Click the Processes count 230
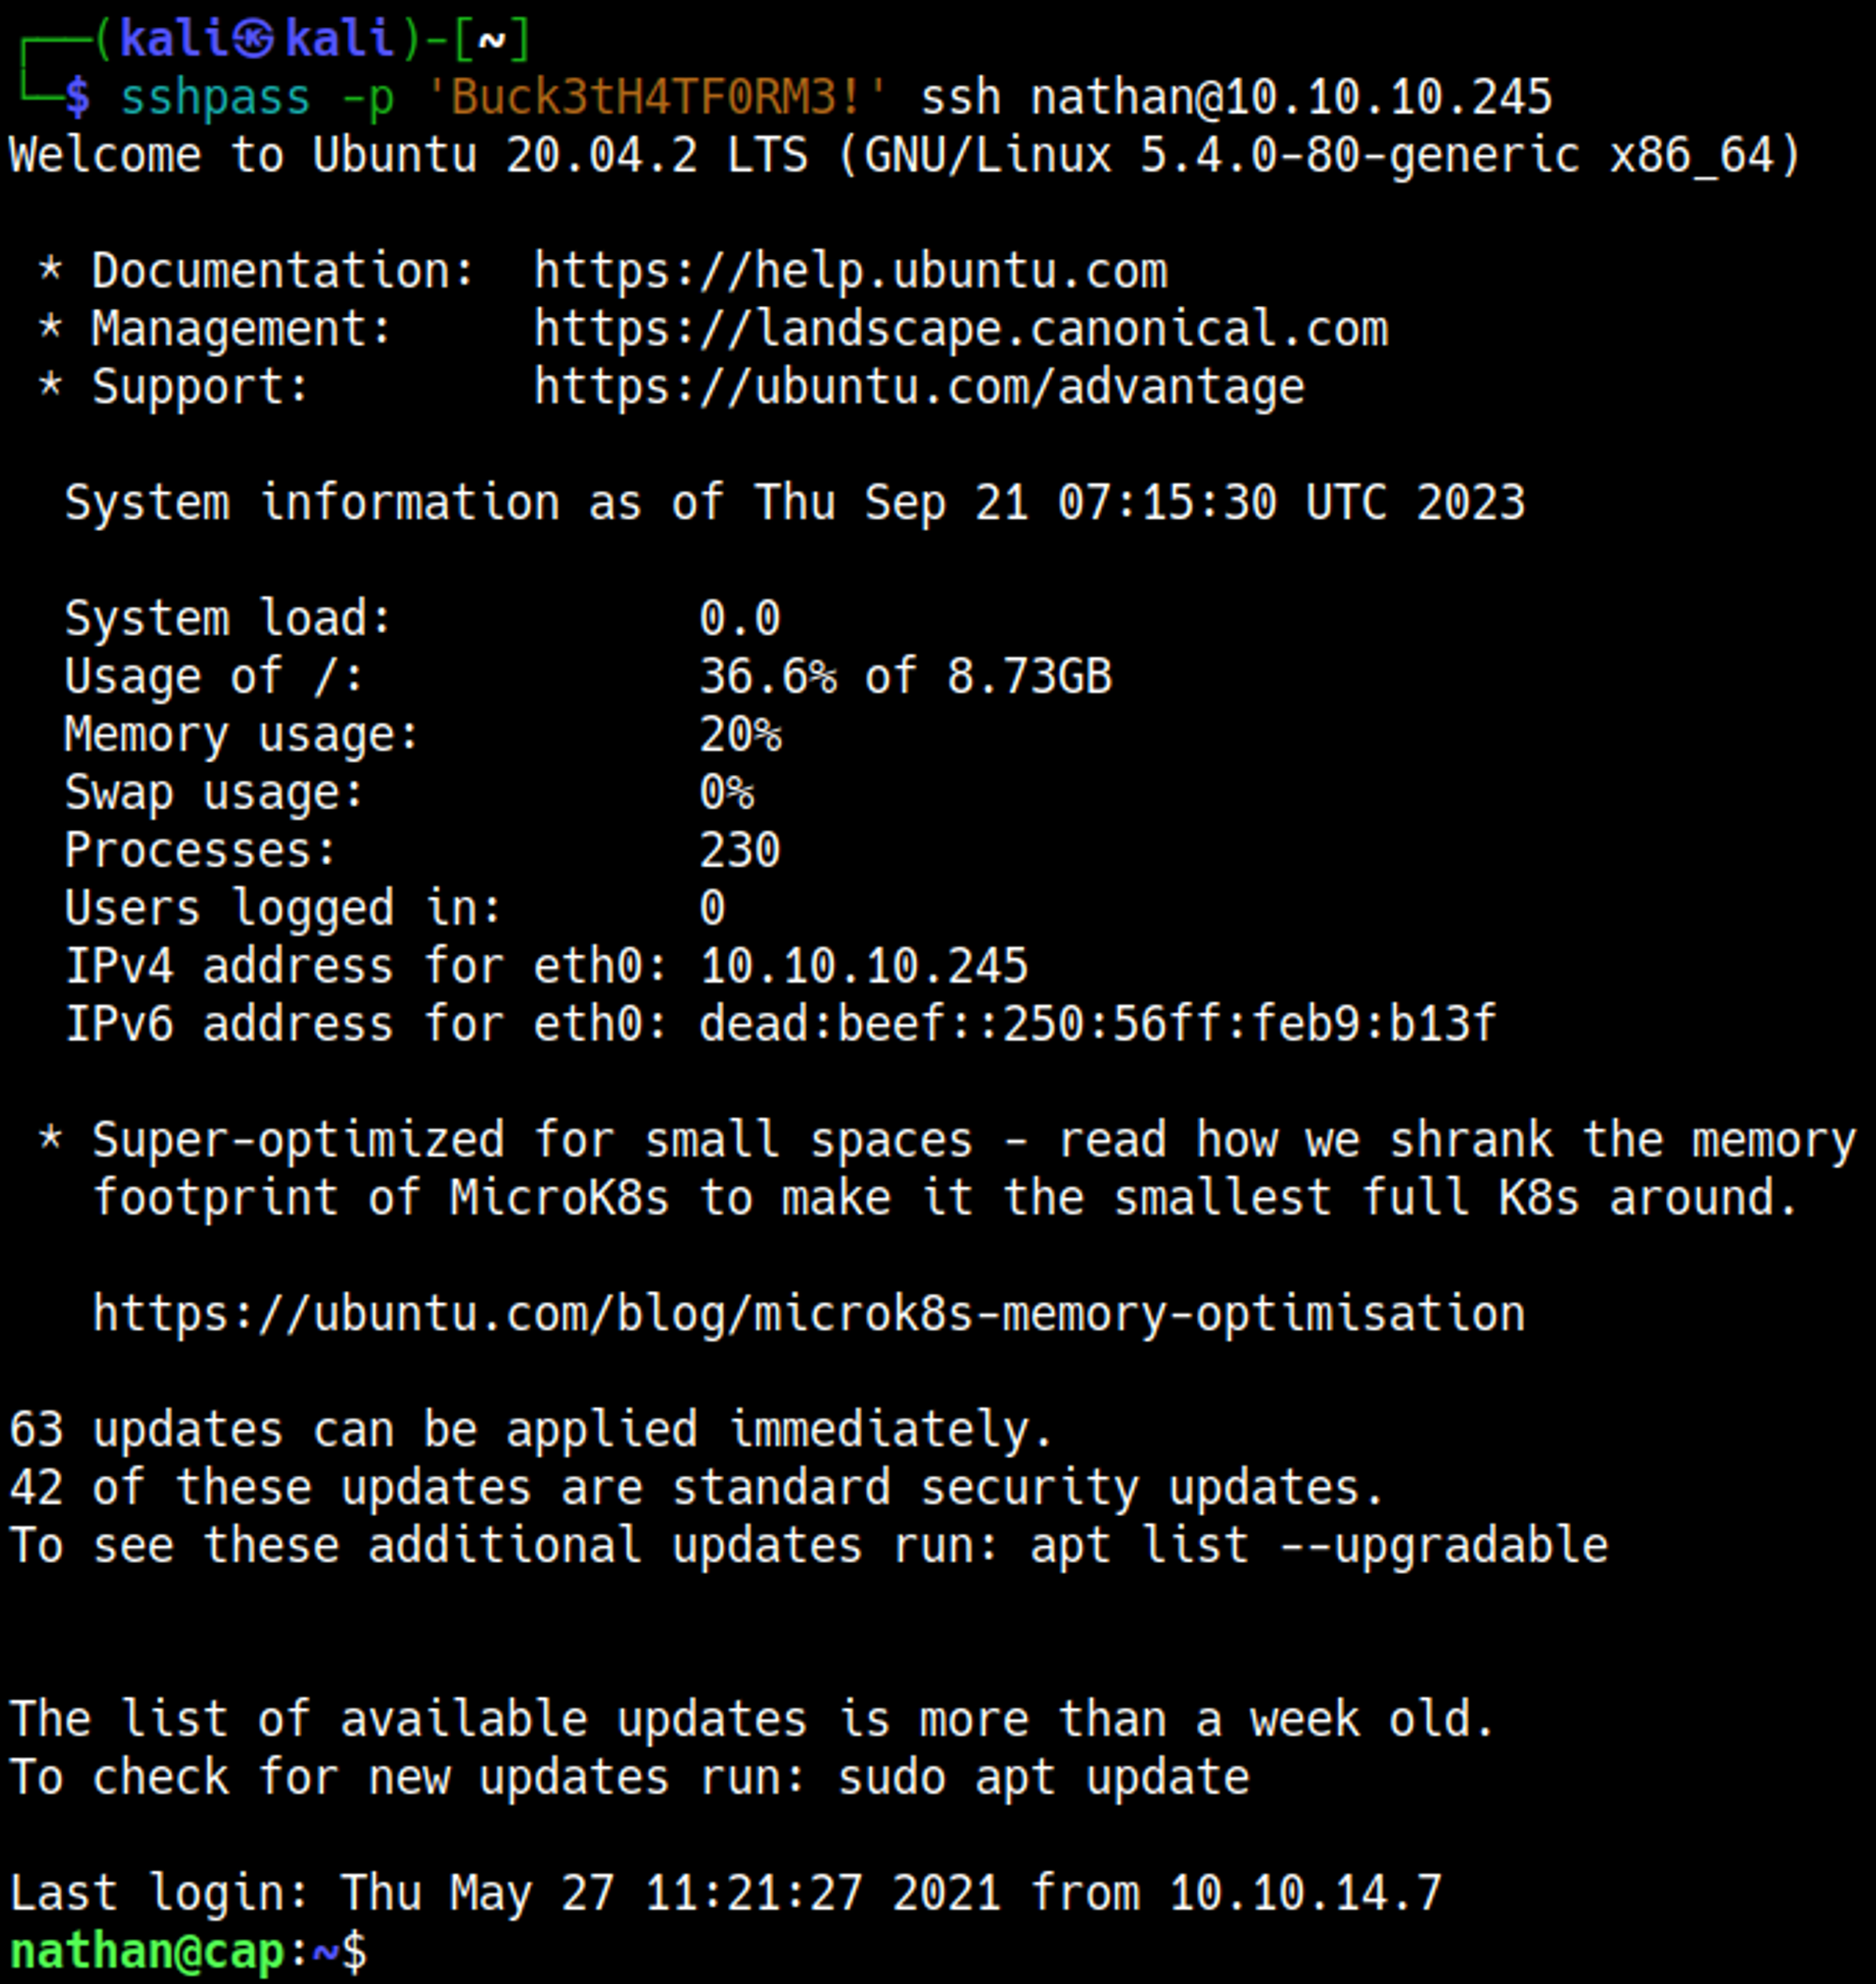1876x1984 pixels. (739, 851)
